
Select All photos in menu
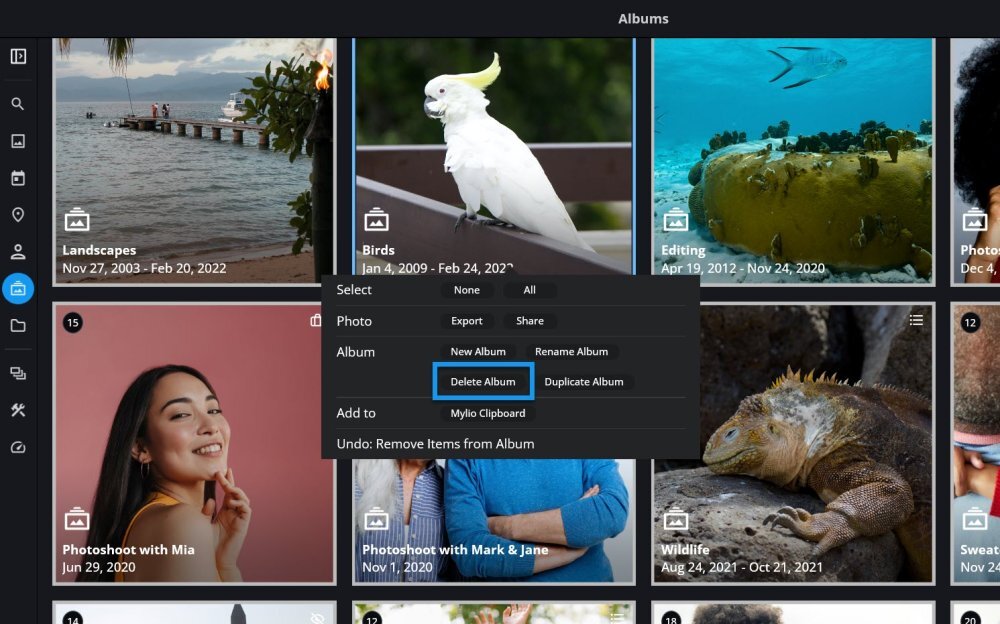click(529, 290)
